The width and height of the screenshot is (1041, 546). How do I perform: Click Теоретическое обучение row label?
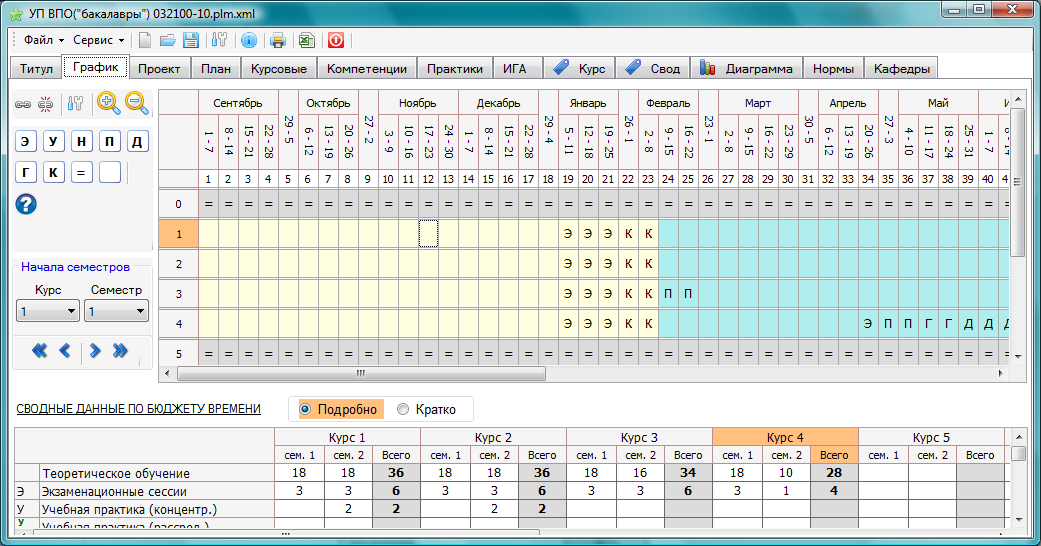pyautogui.click(x=157, y=474)
